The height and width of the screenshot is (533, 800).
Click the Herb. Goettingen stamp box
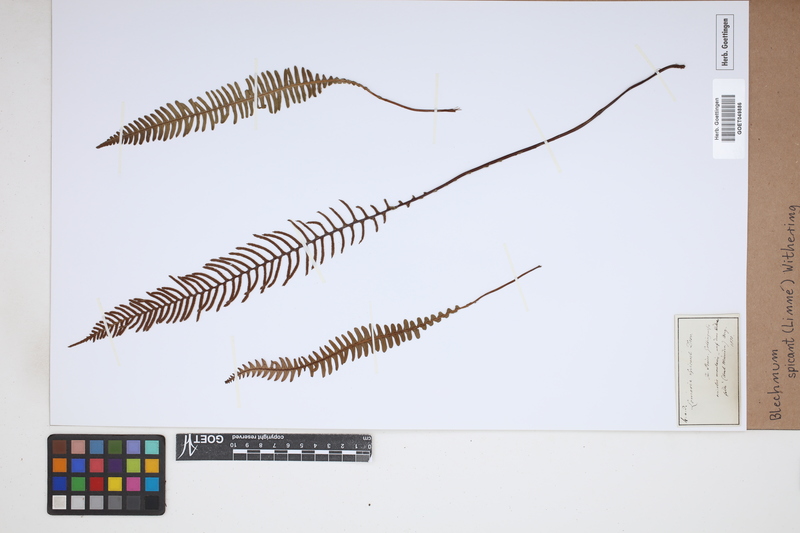click(x=725, y=41)
